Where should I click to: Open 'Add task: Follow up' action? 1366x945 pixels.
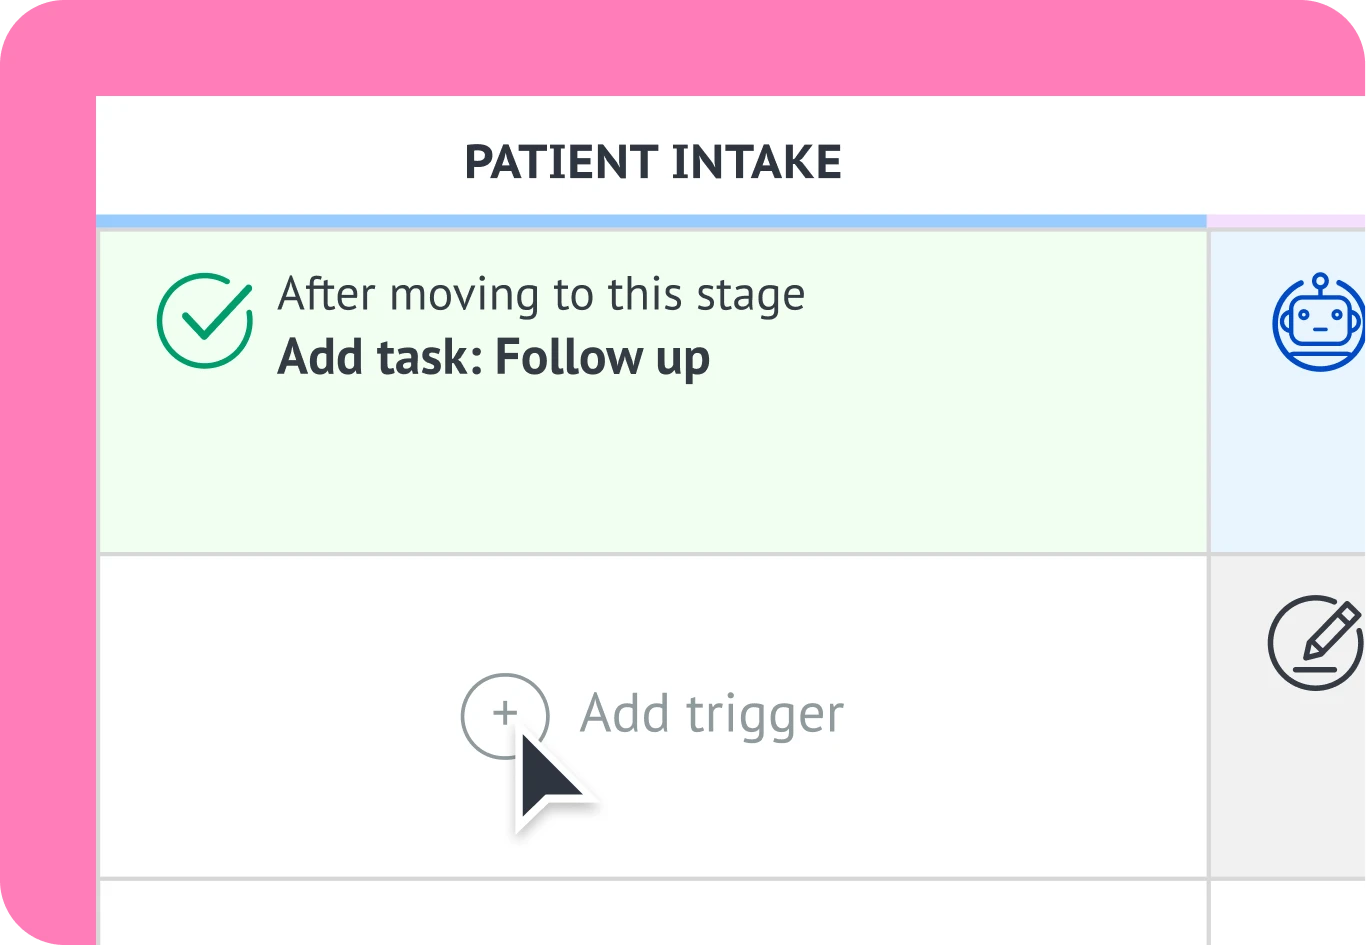pos(493,358)
